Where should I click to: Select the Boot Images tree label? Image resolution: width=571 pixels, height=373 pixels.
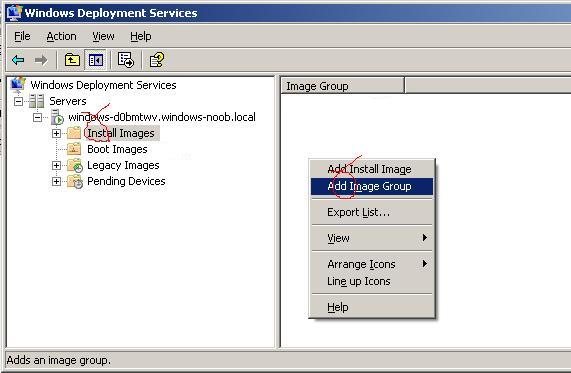click(117, 149)
